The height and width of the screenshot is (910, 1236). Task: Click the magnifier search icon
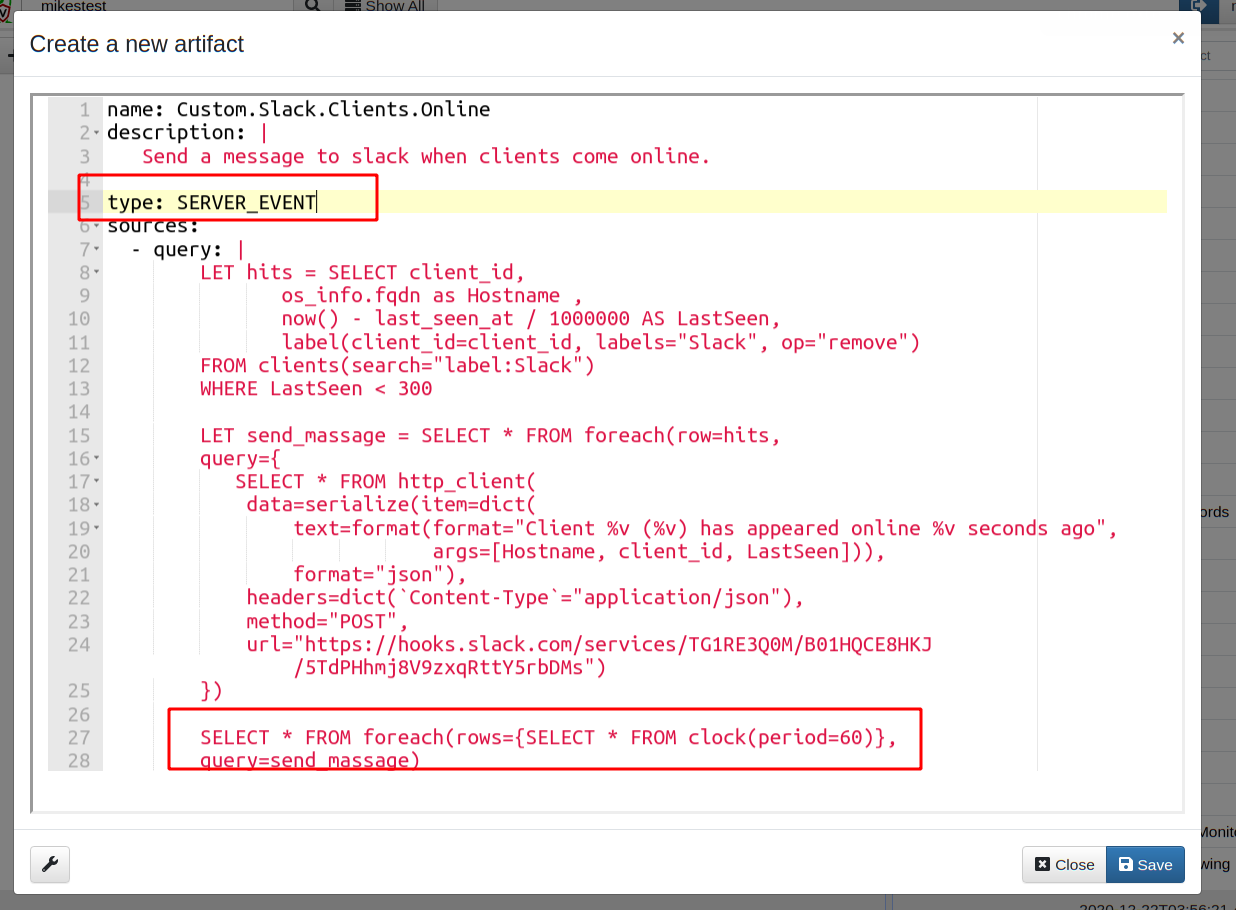[x=312, y=5]
